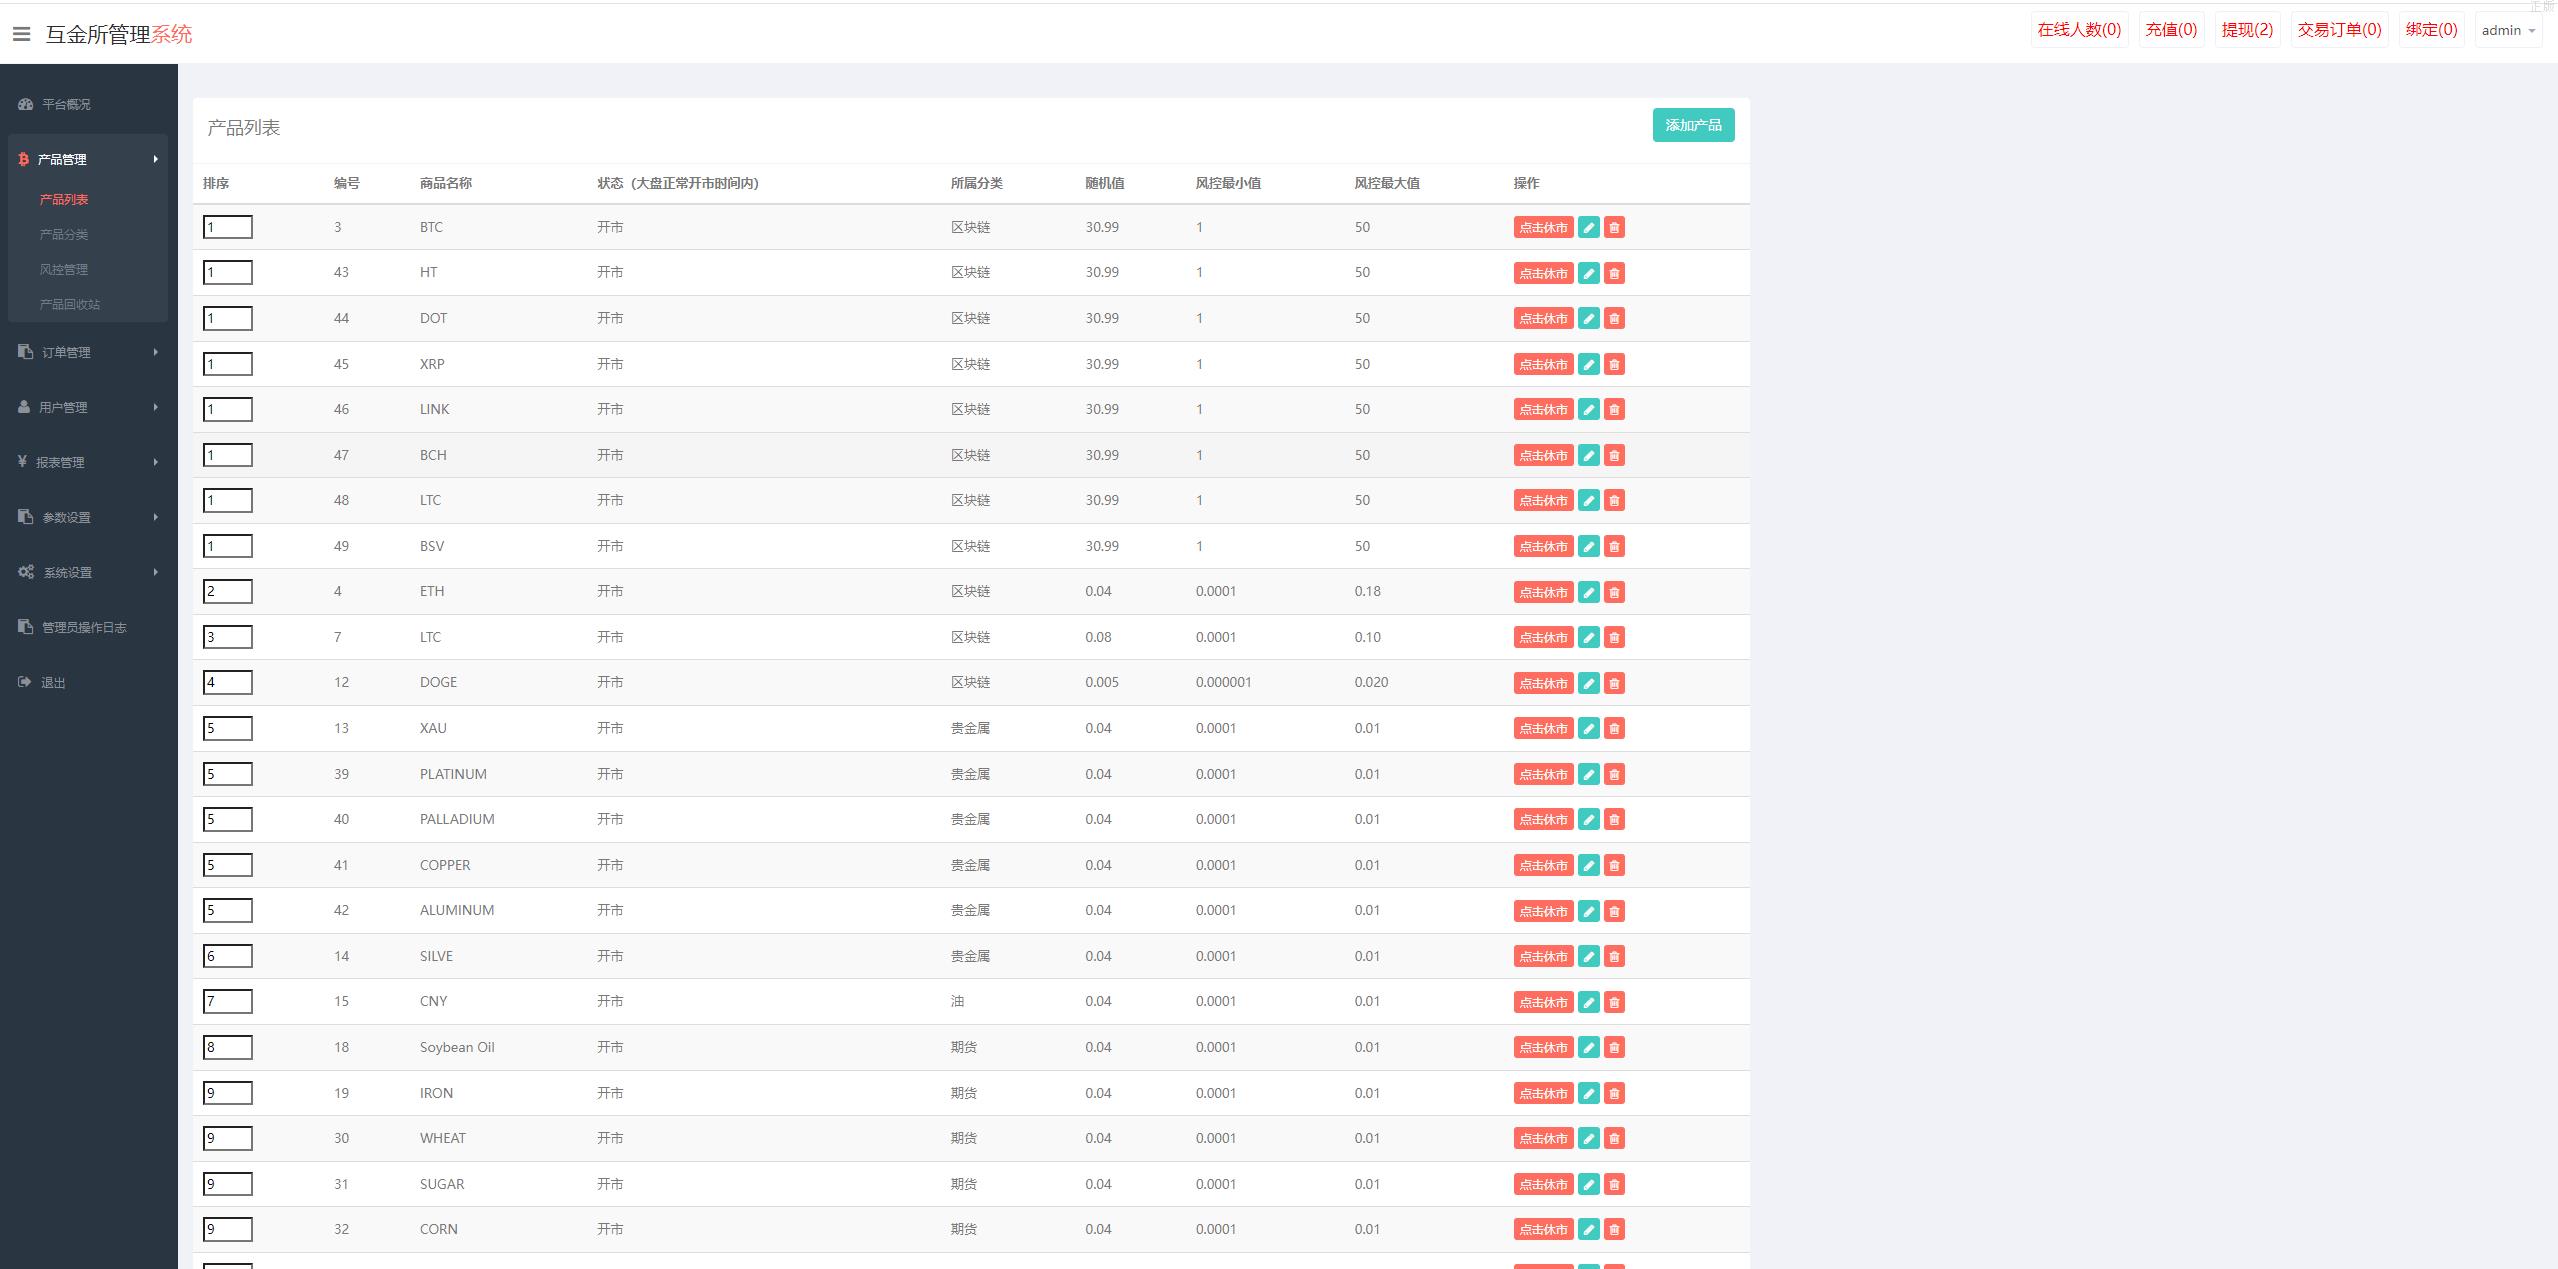Toggle HT market closed with 点击休市
The height and width of the screenshot is (1269, 2558).
pos(1542,273)
